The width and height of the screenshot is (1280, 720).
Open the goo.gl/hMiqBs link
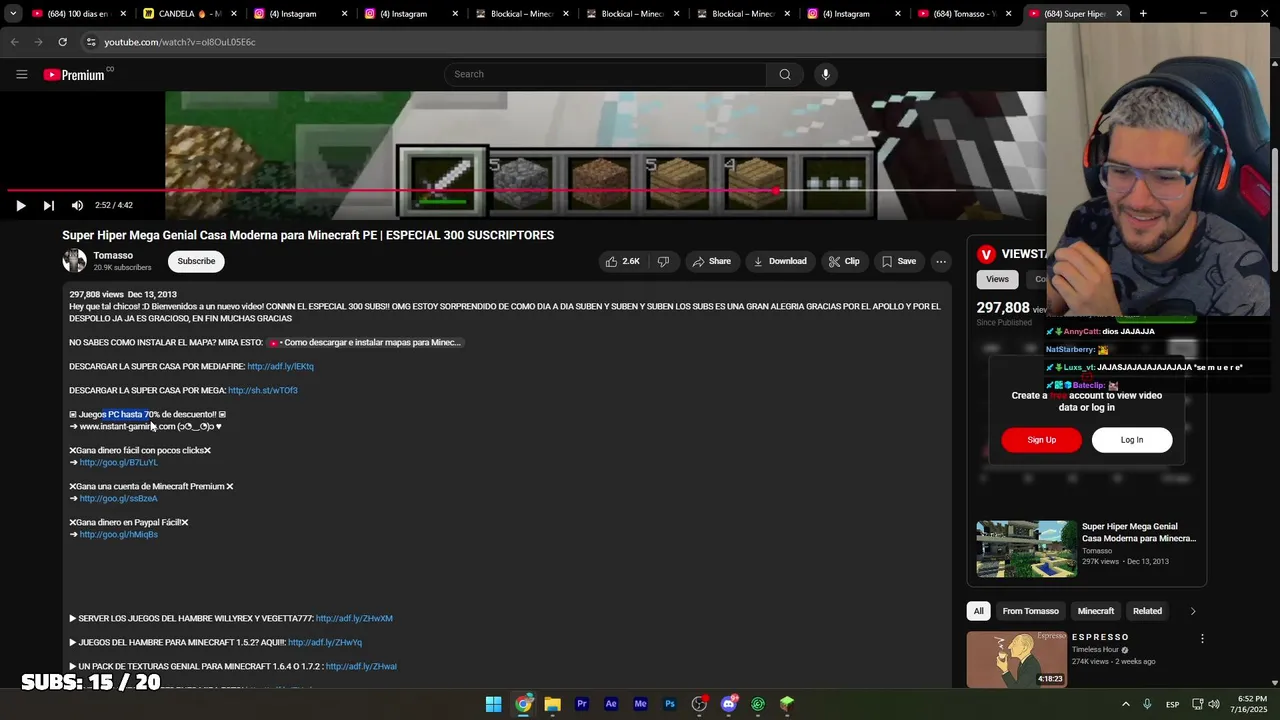point(118,534)
